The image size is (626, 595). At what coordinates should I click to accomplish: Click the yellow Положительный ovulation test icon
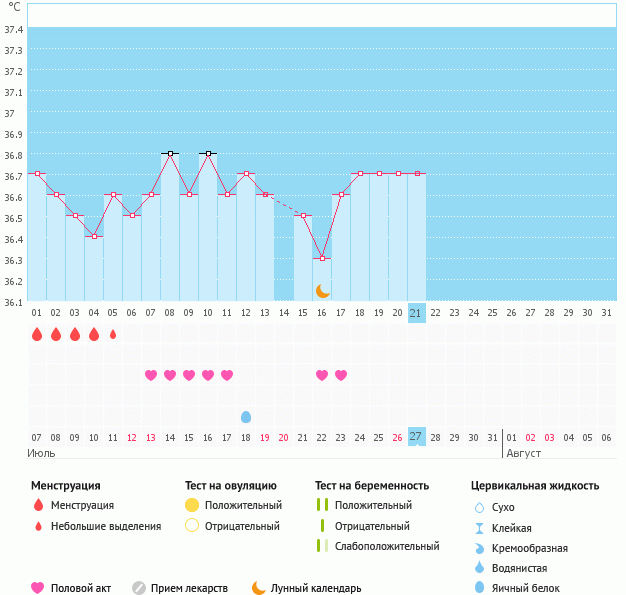click(x=192, y=506)
